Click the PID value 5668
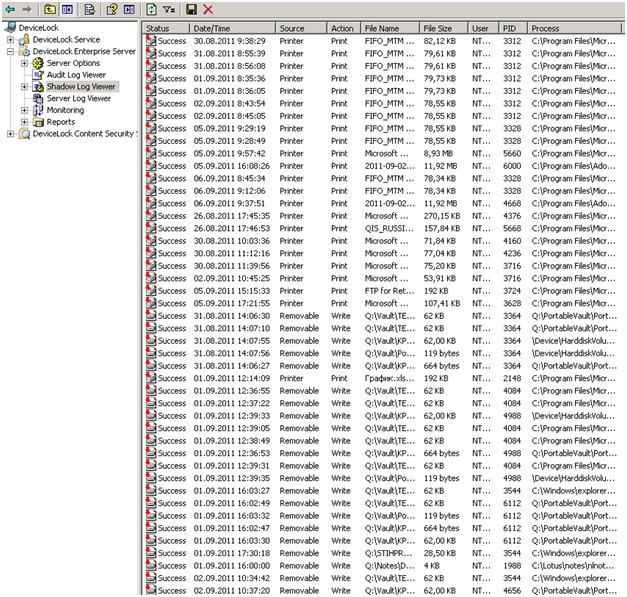 (512, 228)
